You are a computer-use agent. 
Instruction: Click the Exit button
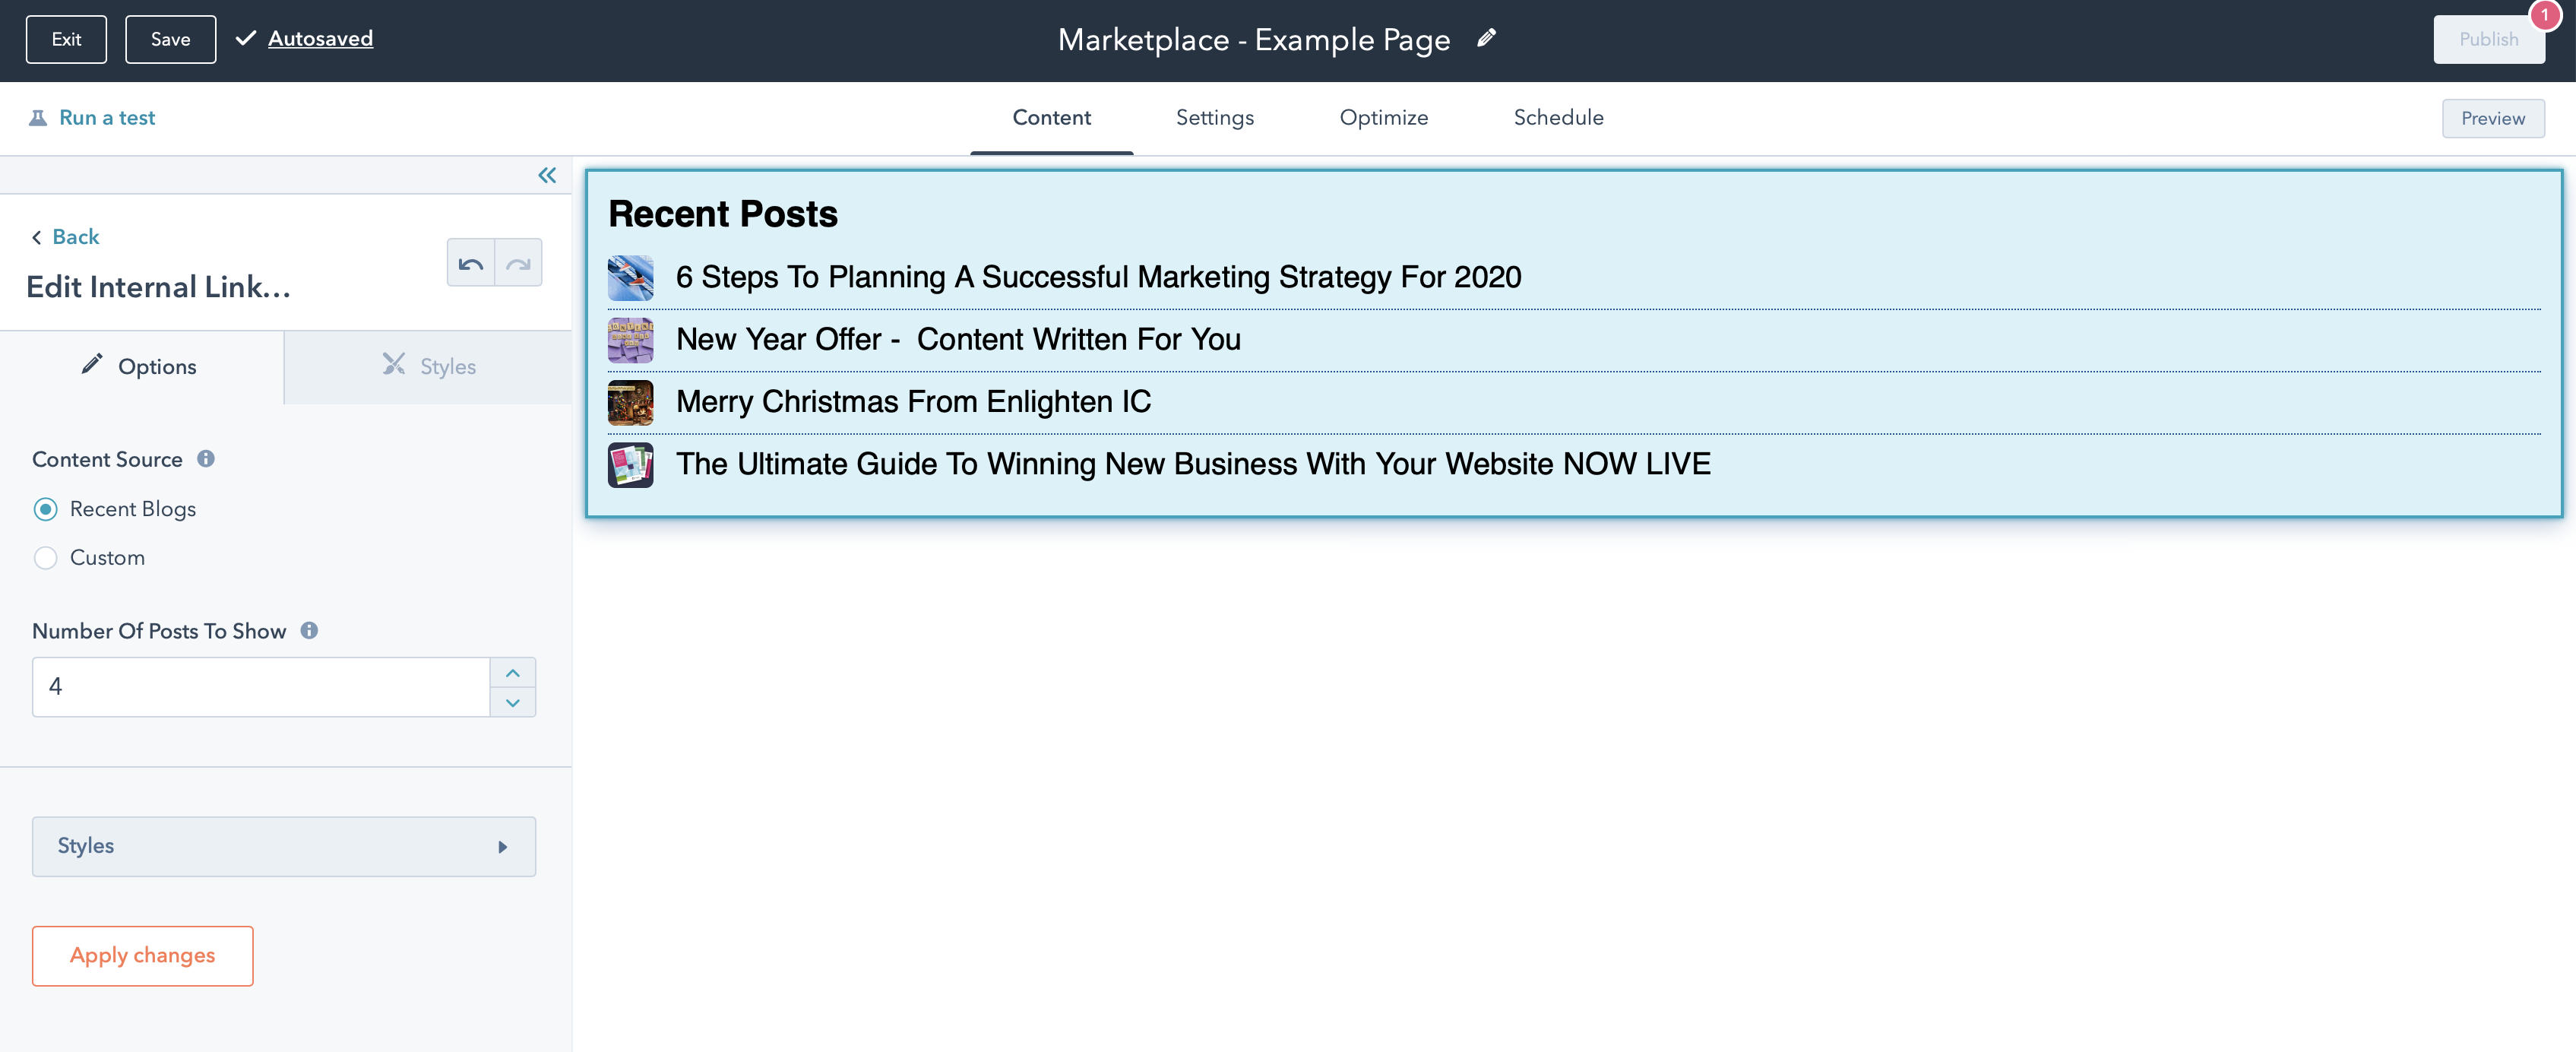pyautogui.click(x=66, y=39)
